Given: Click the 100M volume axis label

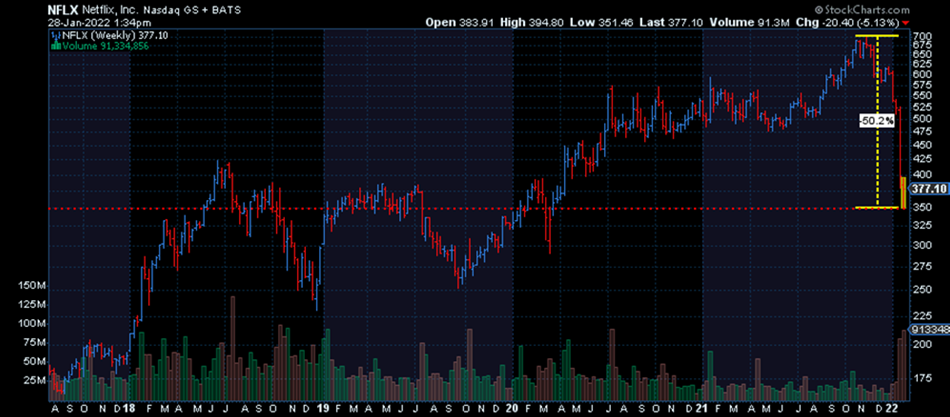Looking at the screenshot, I should [32, 324].
